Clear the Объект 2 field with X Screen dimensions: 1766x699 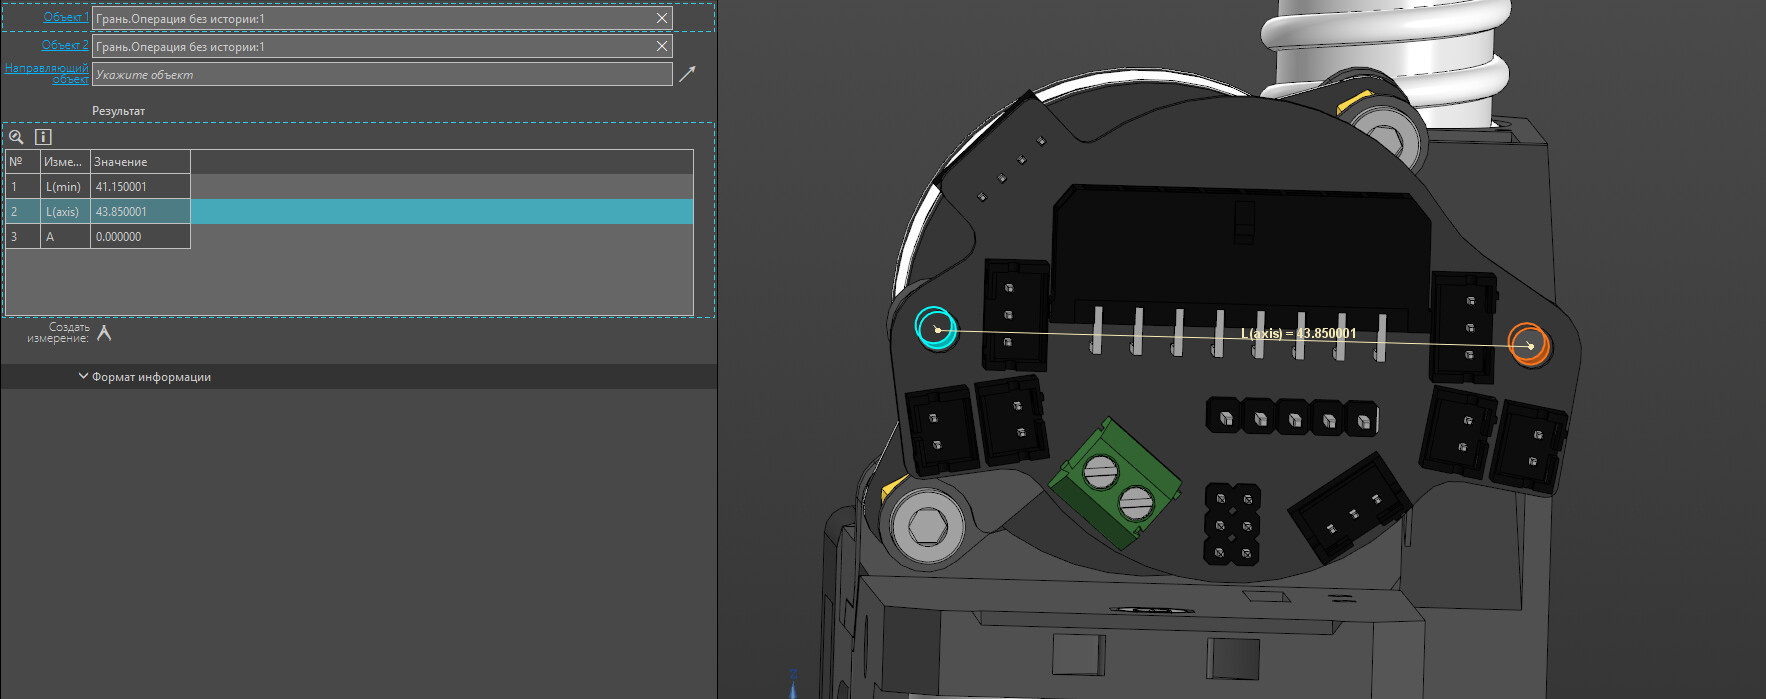(662, 46)
